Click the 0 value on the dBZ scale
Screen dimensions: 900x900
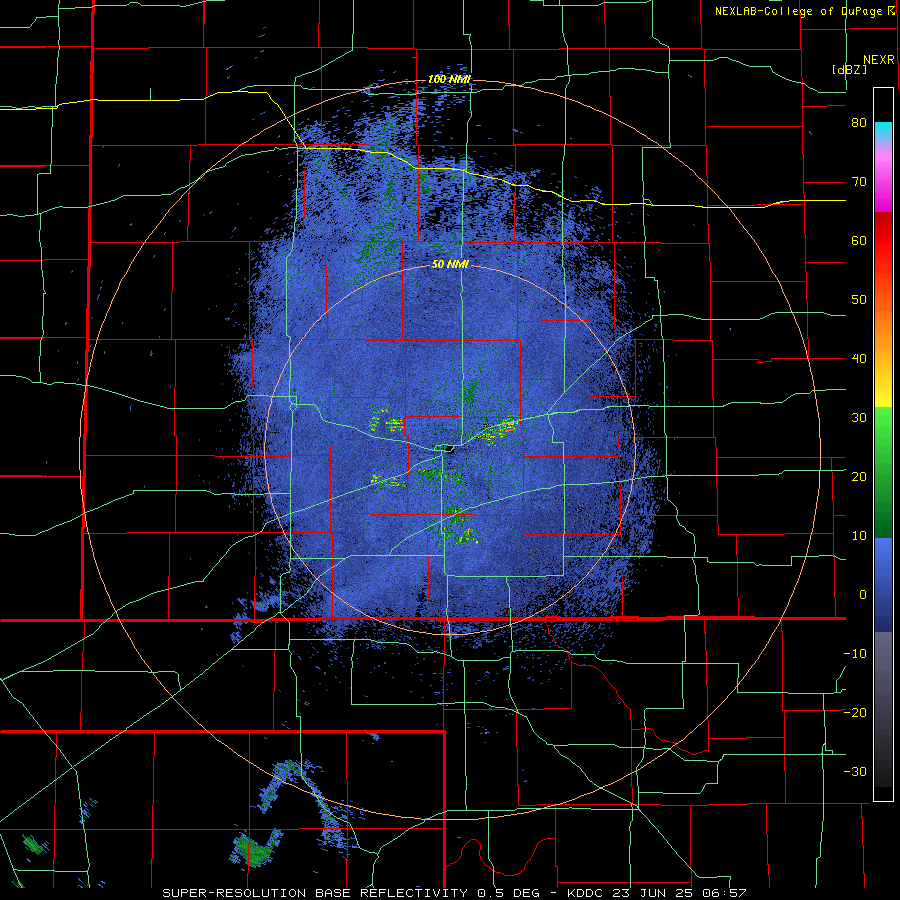point(863,595)
